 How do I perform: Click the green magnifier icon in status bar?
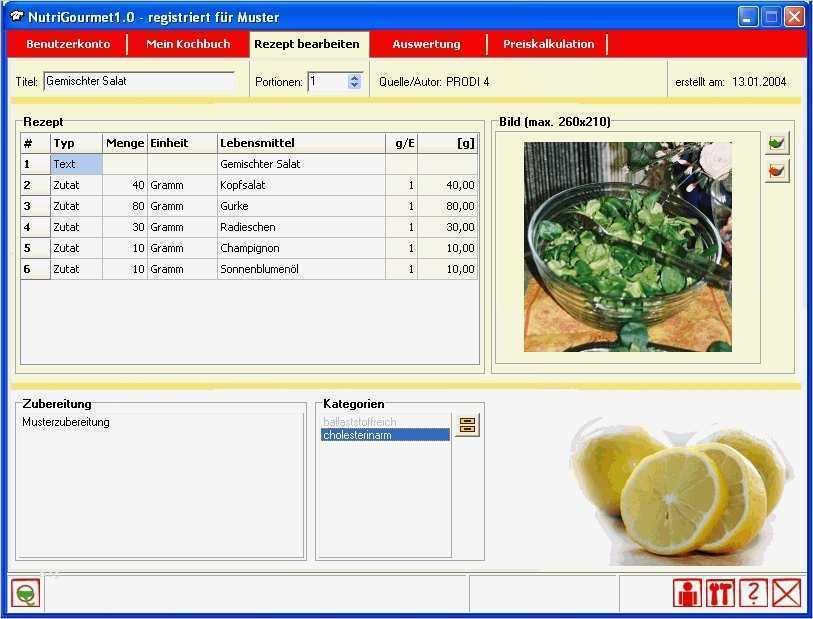pos(25,593)
